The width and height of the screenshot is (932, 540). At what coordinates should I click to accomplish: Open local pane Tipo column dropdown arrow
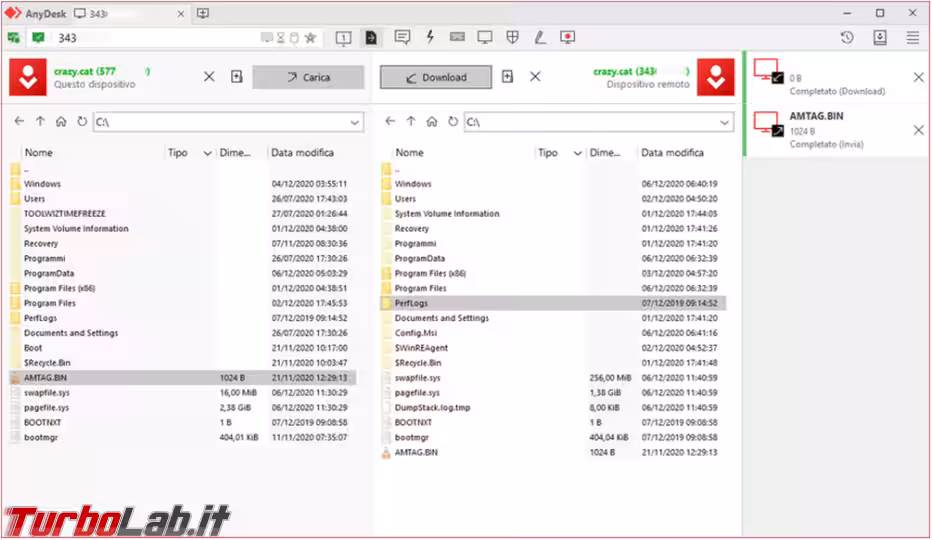[207, 153]
